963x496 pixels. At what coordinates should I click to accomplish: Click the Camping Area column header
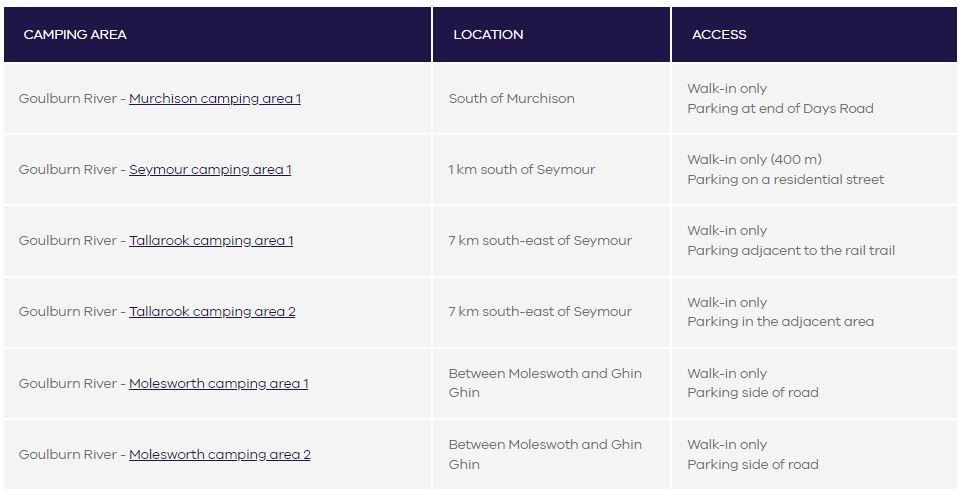pos(75,35)
